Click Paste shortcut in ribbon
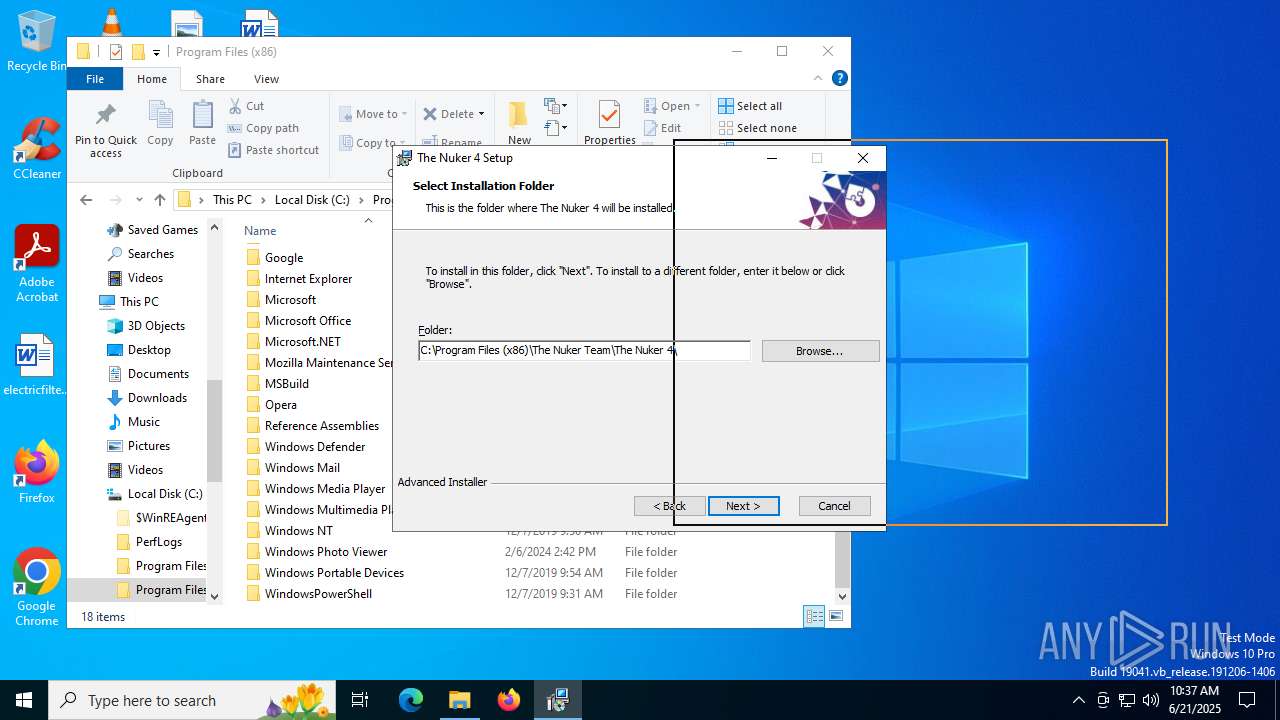Viewport: 1280px width, 720px height. click(273, 150)
